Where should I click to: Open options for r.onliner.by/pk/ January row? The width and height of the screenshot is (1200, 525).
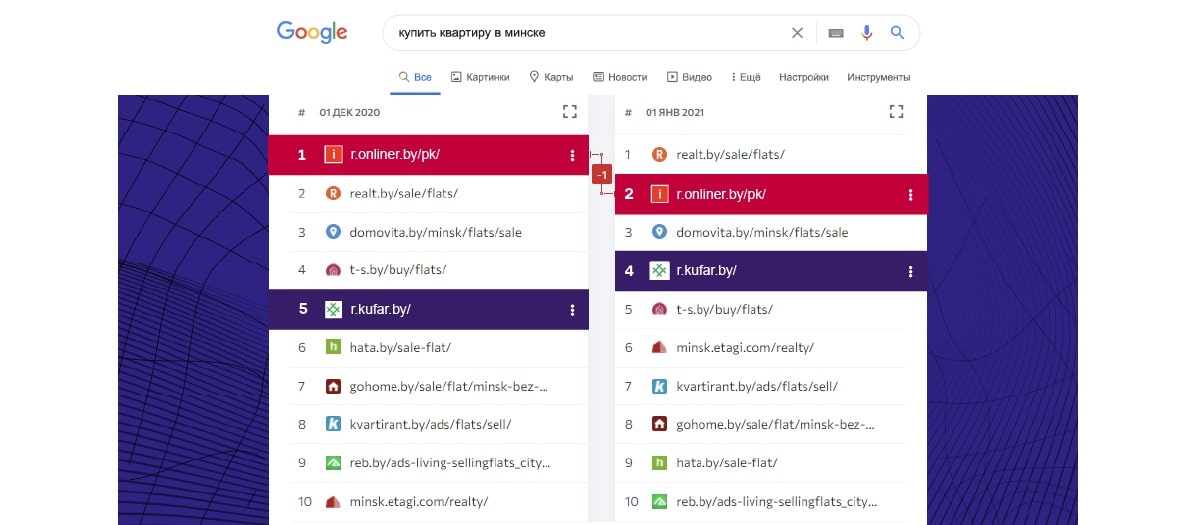point(910,195)
